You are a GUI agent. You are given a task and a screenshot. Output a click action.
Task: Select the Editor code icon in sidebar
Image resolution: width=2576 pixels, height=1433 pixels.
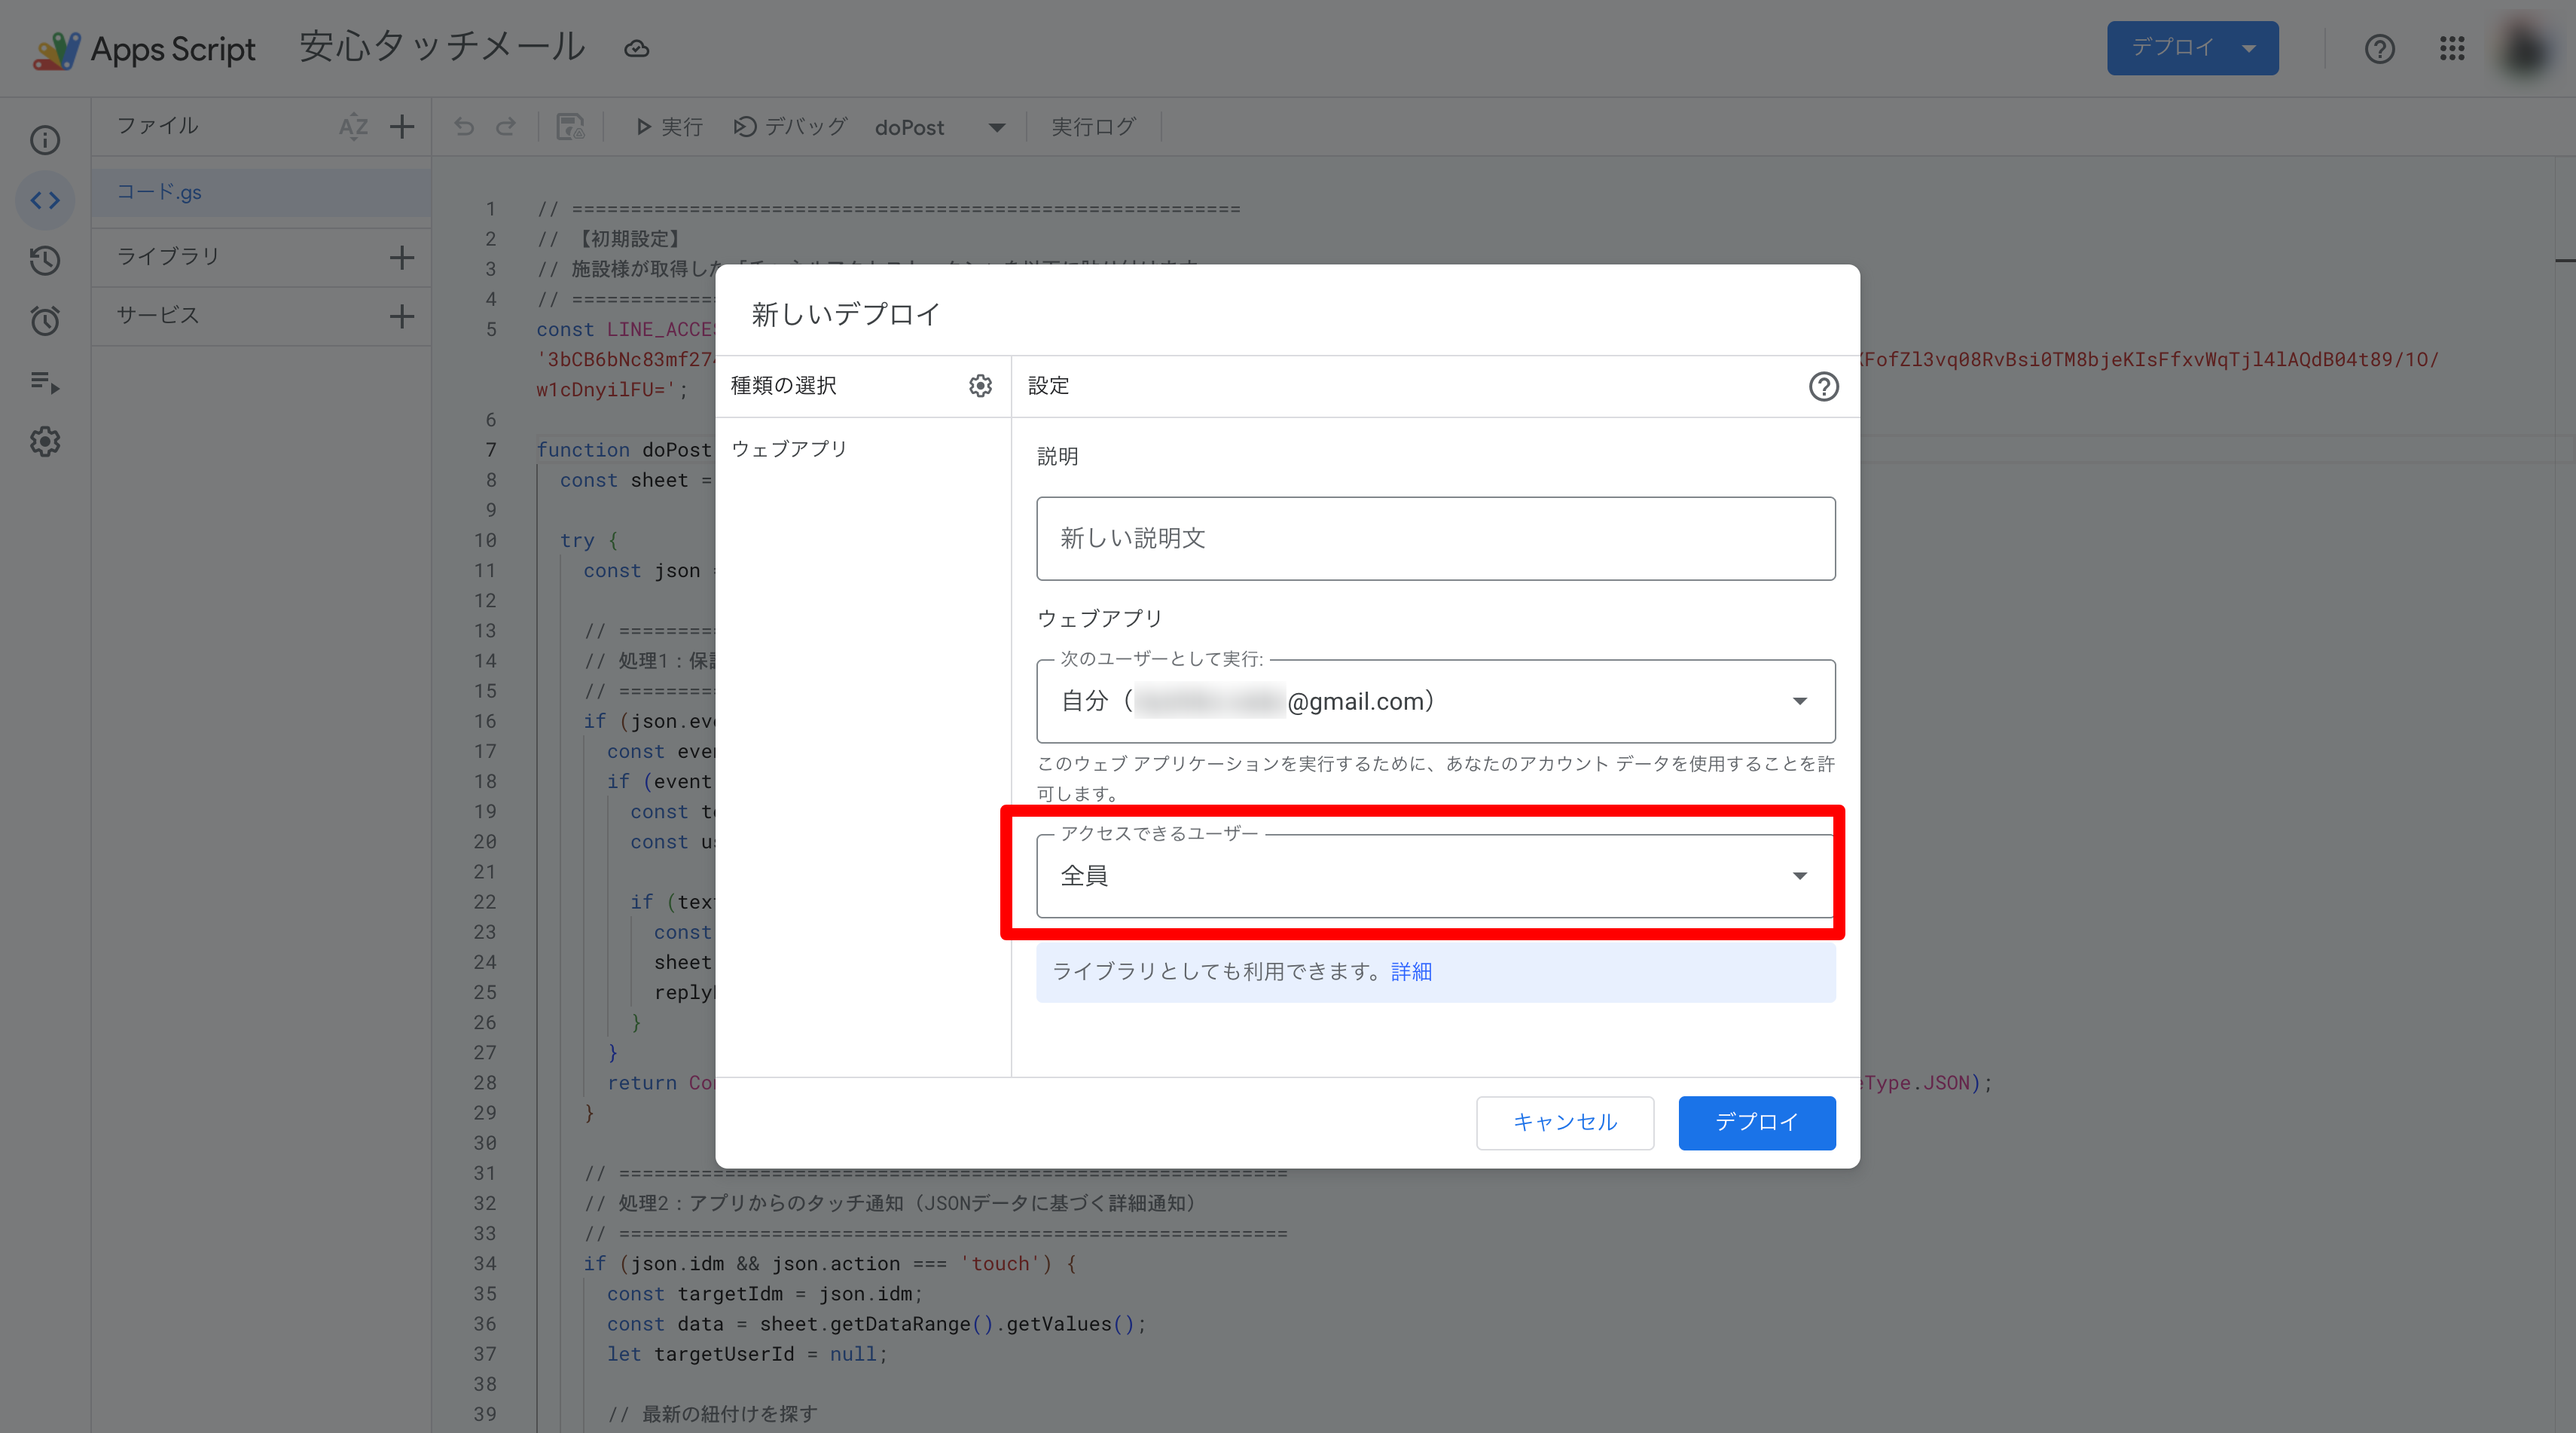pos(45,200)
